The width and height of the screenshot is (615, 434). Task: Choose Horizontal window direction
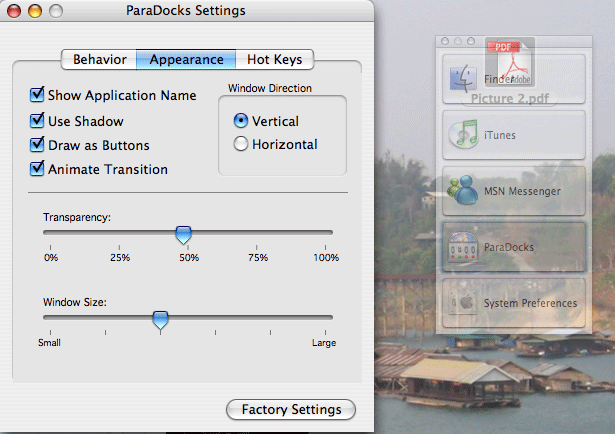240,144
